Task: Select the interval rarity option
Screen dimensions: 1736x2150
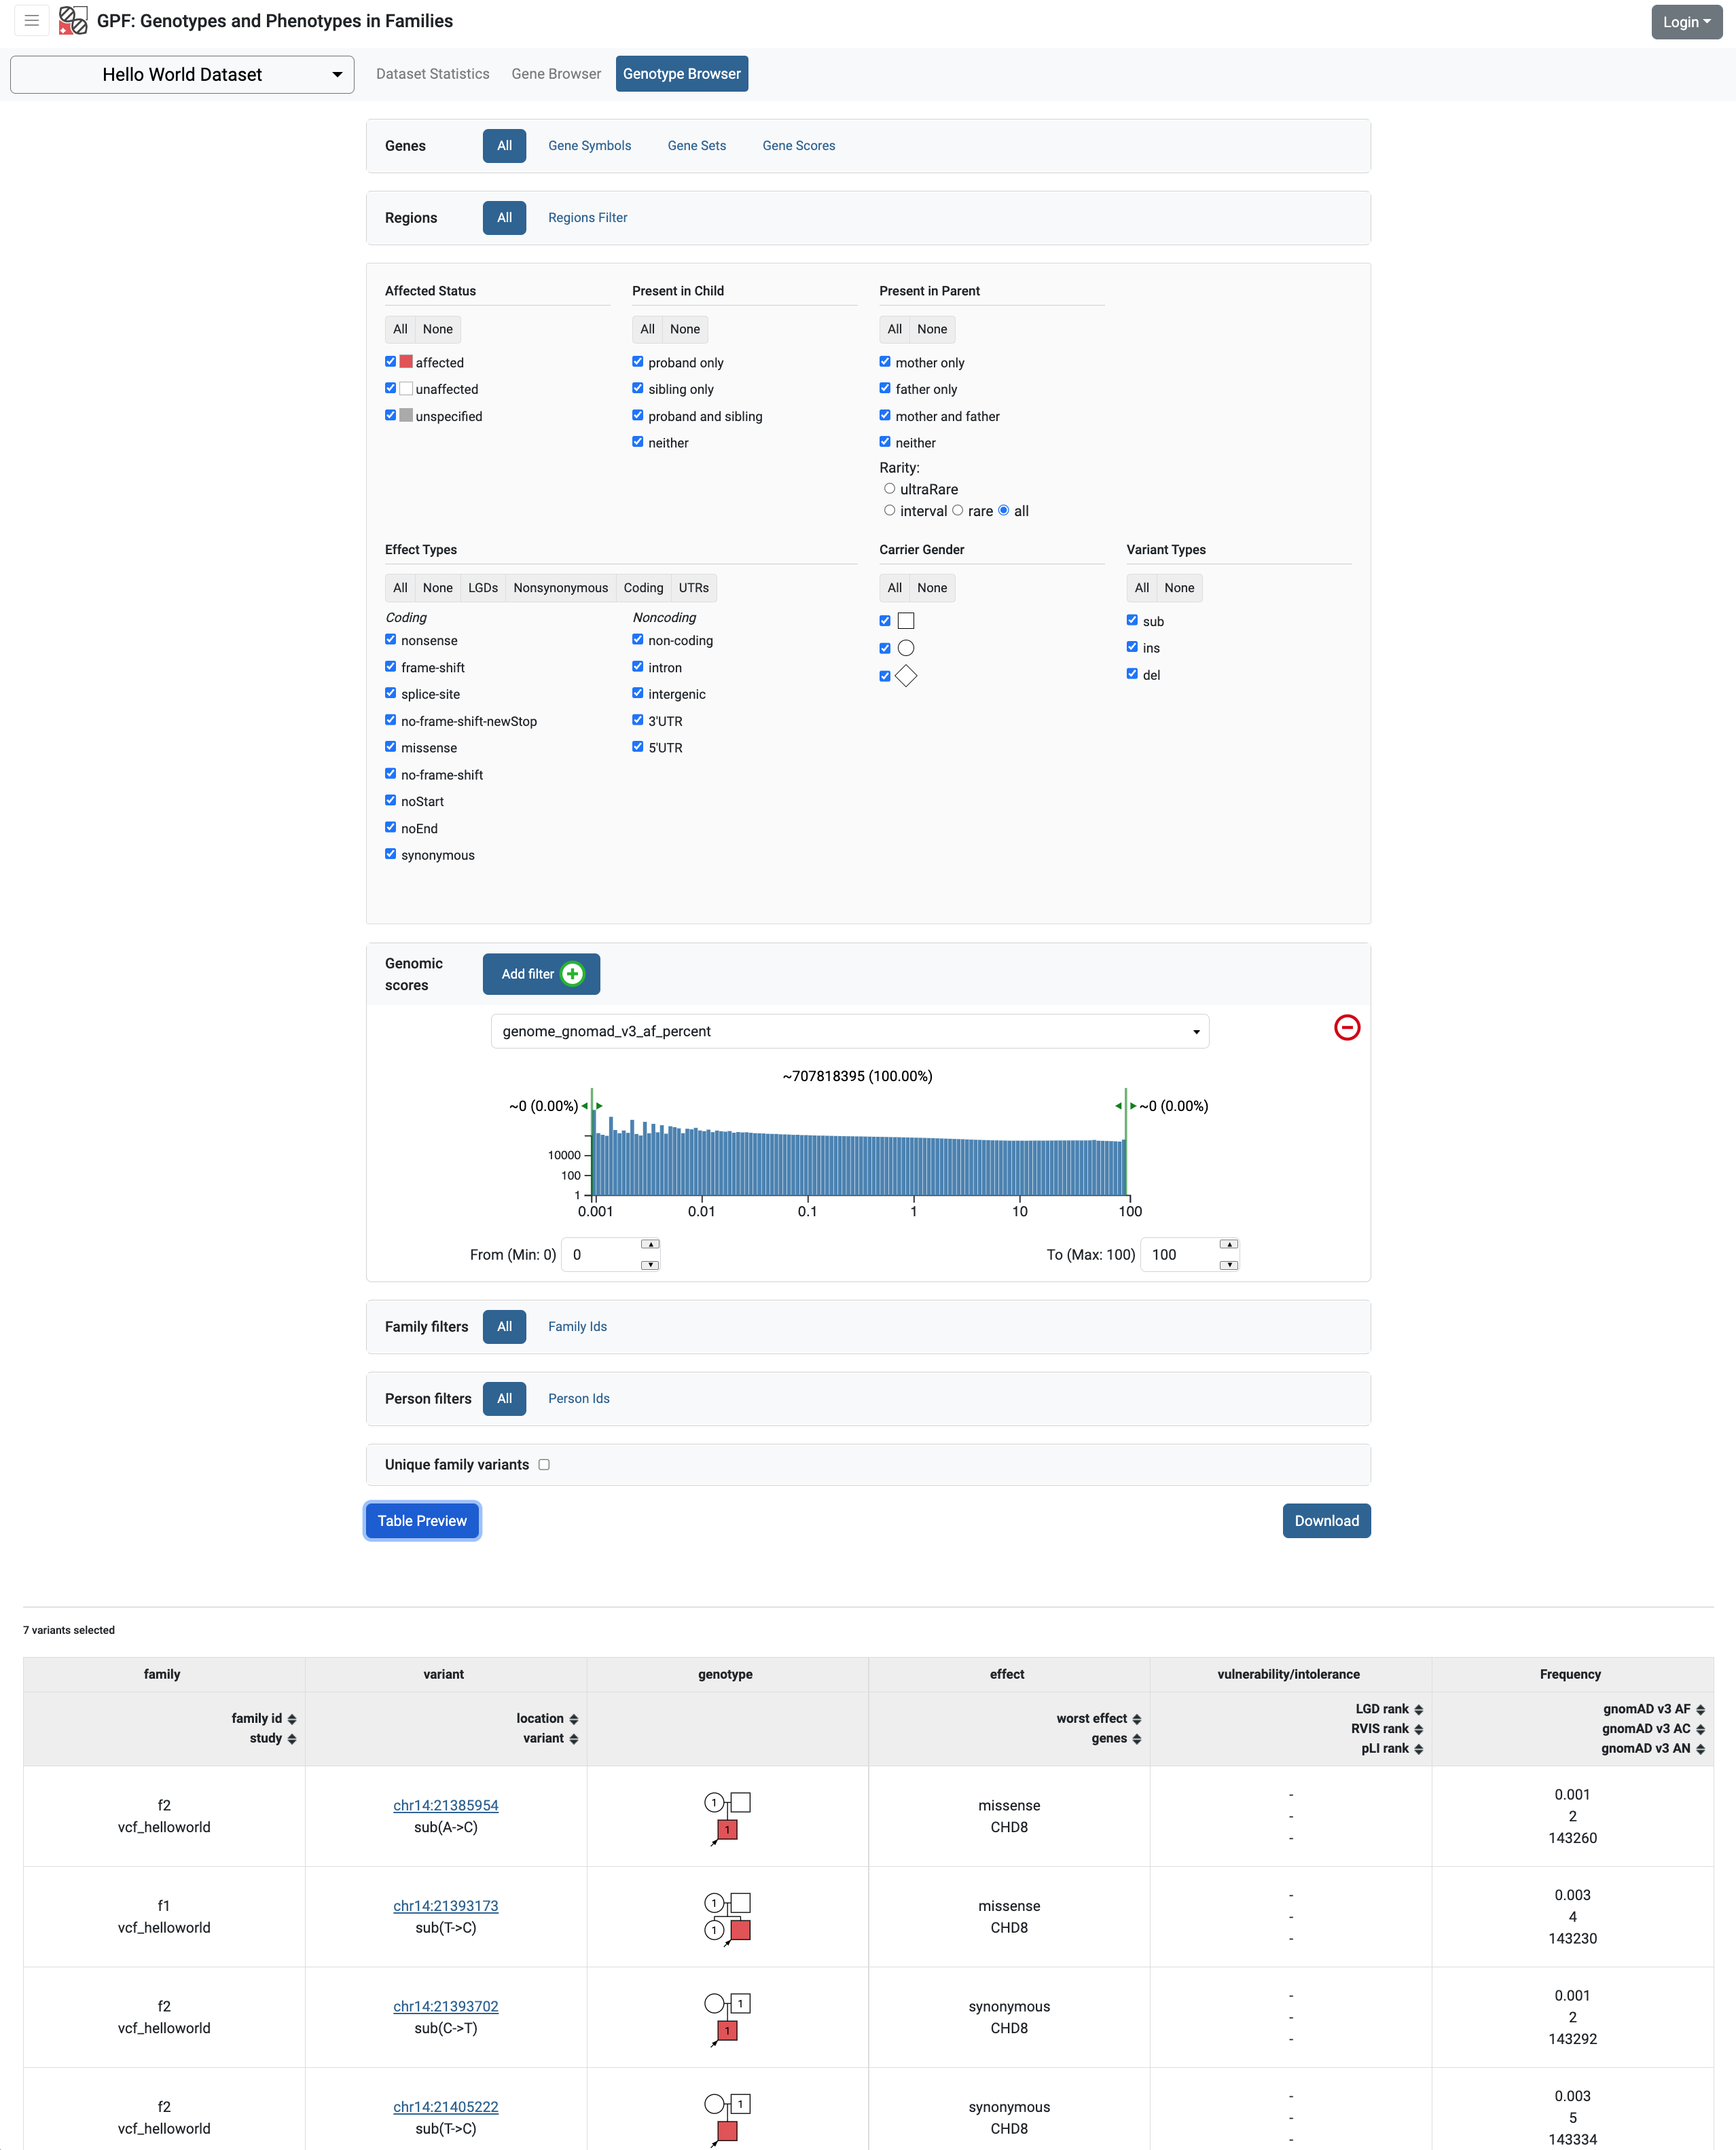Action: point(890,510)
